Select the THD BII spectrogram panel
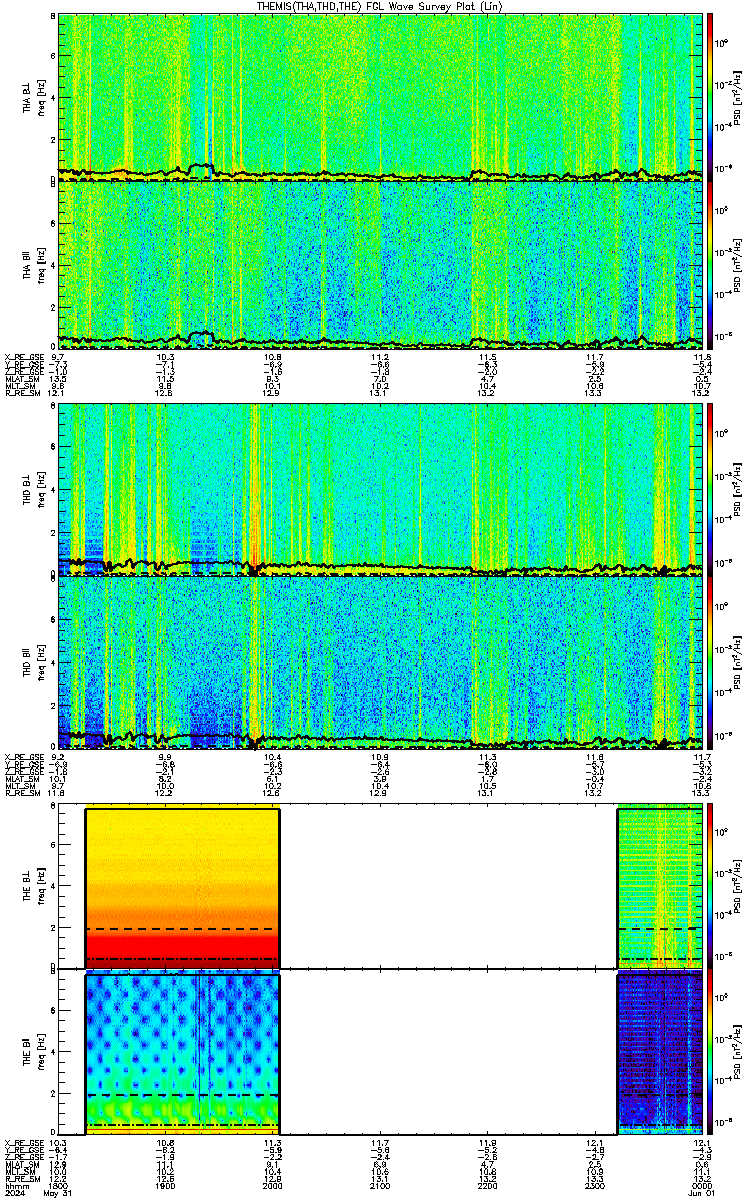The width and height of the screenshot is (750, 1200). click(x=381, y=662)
